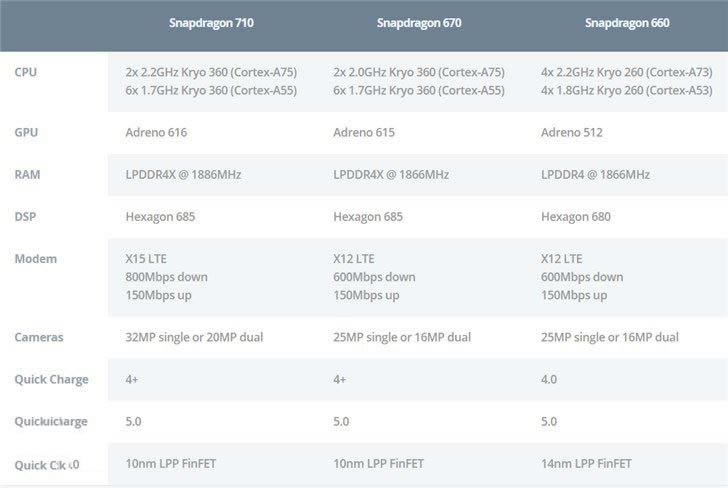Click '4x 1.8GHz Kryo 260 (Cortex-A53)' cell text
This screenshot has height=488, width=728.
click(x=627, y=91)
